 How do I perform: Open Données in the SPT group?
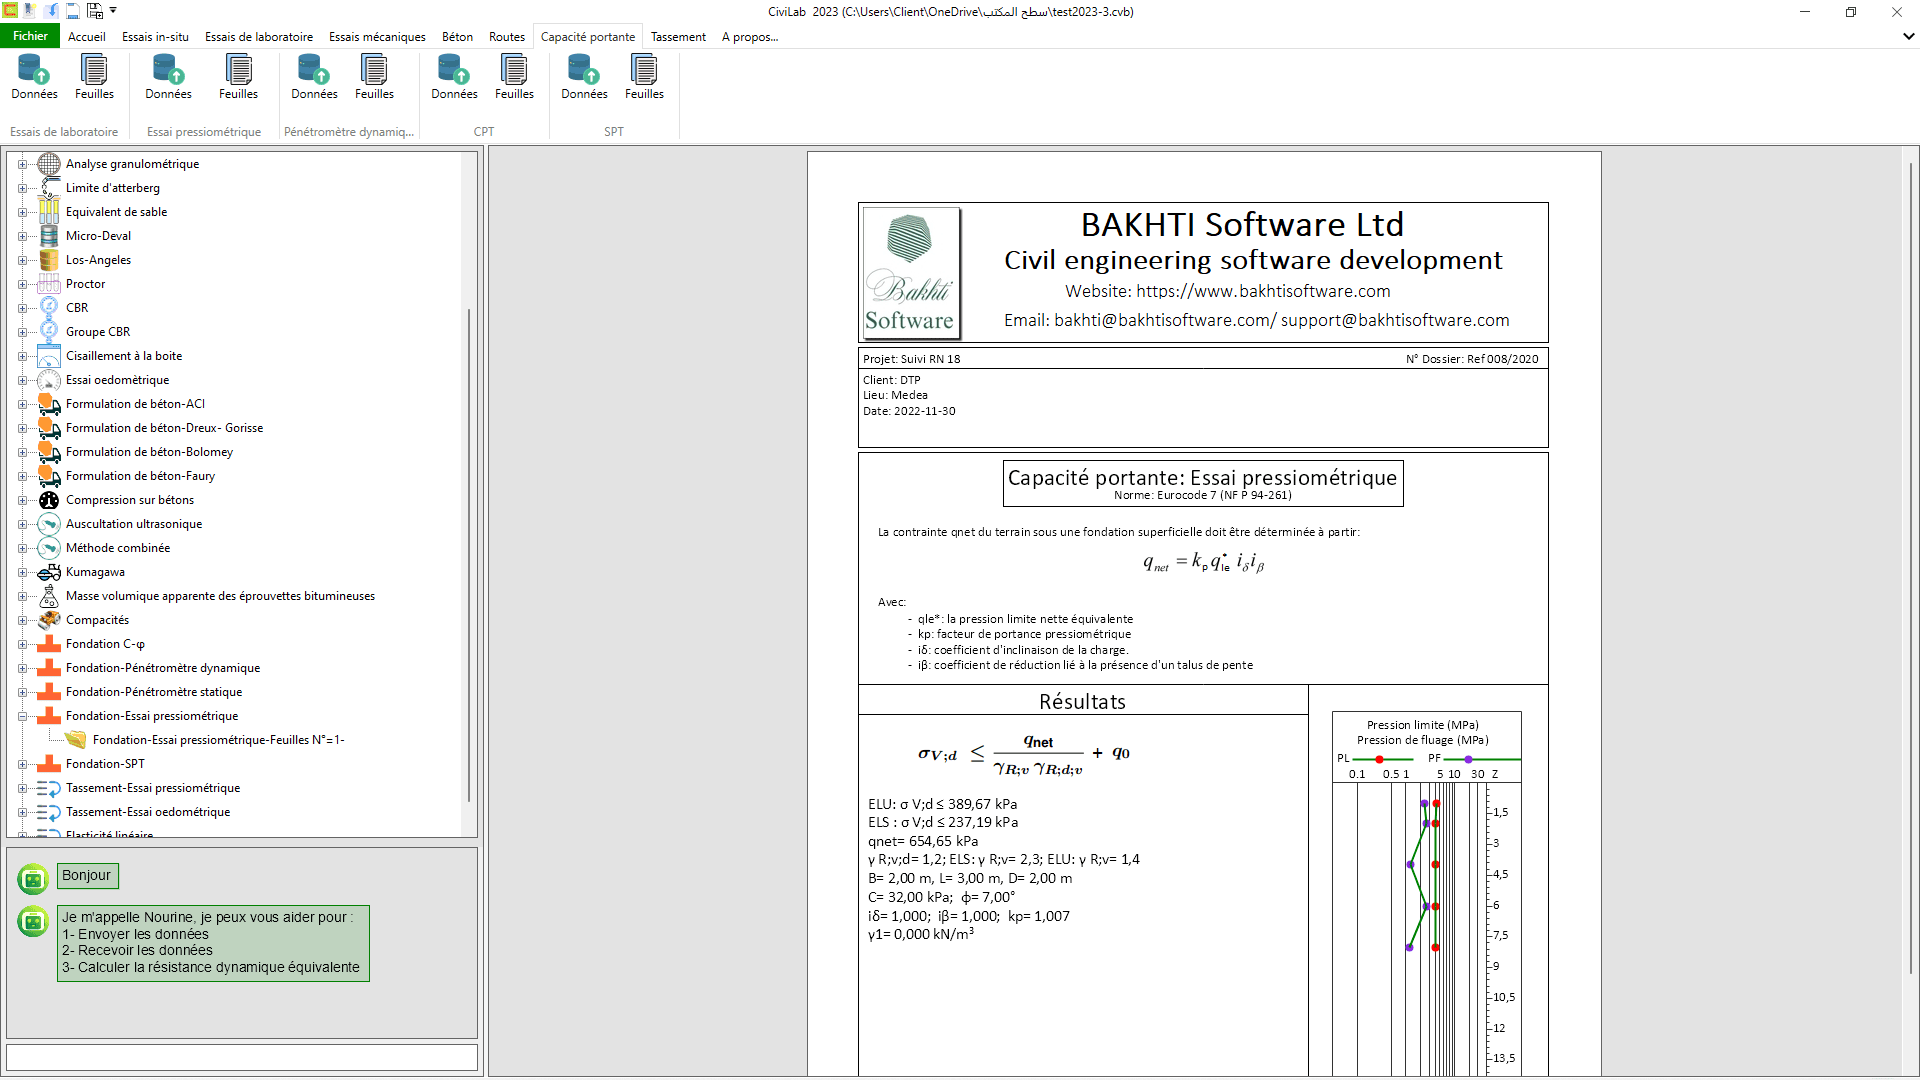[x=584, y=77]
